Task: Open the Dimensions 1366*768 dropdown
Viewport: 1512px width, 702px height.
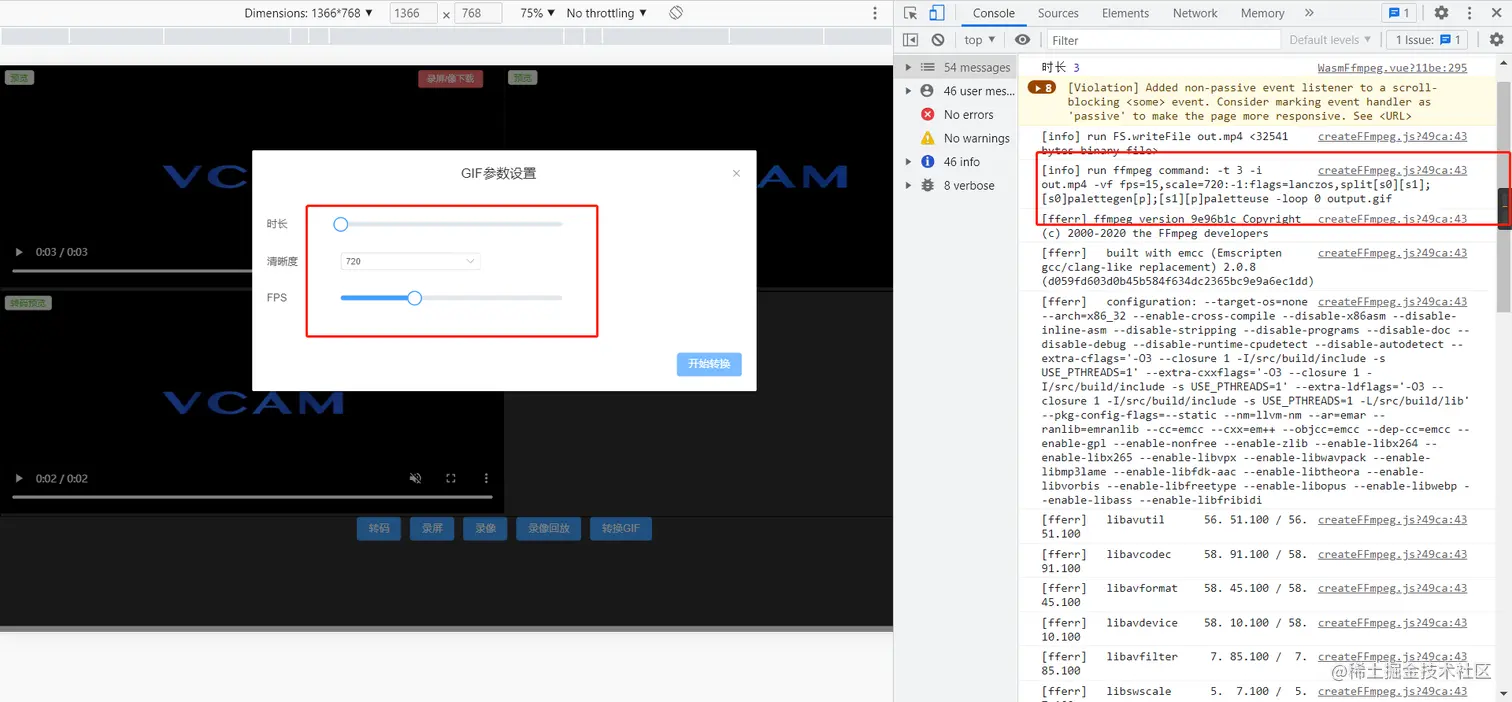Action: pyautogui.click(x=309, y=13)
